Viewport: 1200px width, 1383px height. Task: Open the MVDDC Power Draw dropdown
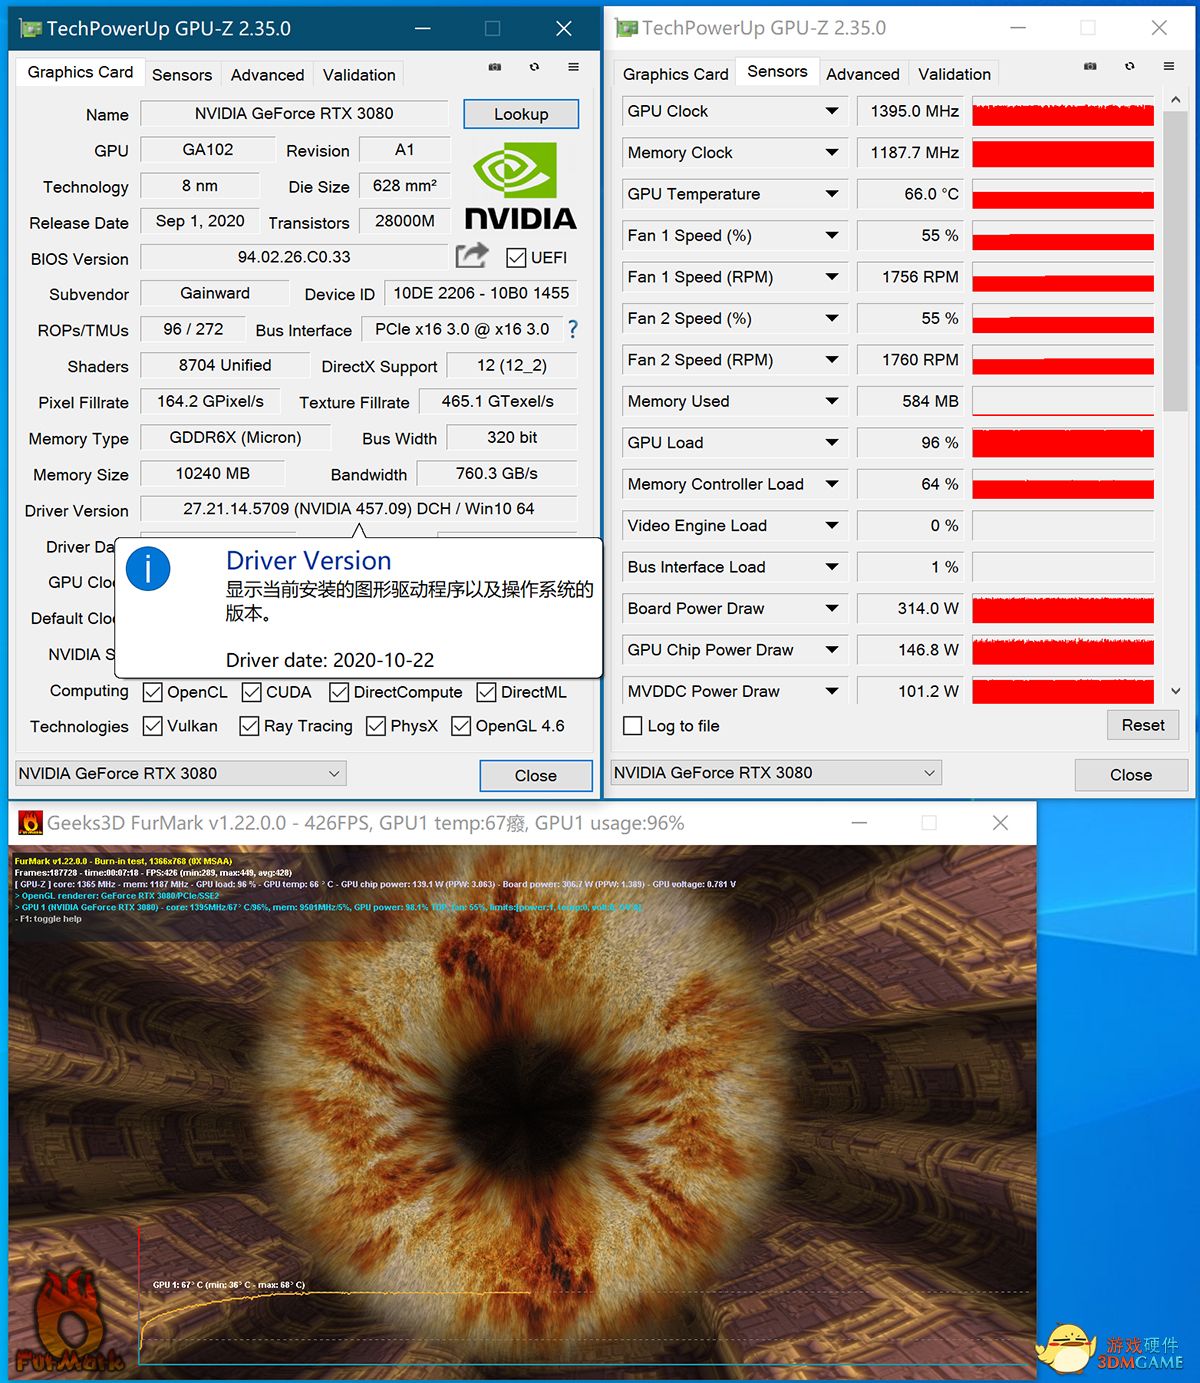(x=832, y=691)
